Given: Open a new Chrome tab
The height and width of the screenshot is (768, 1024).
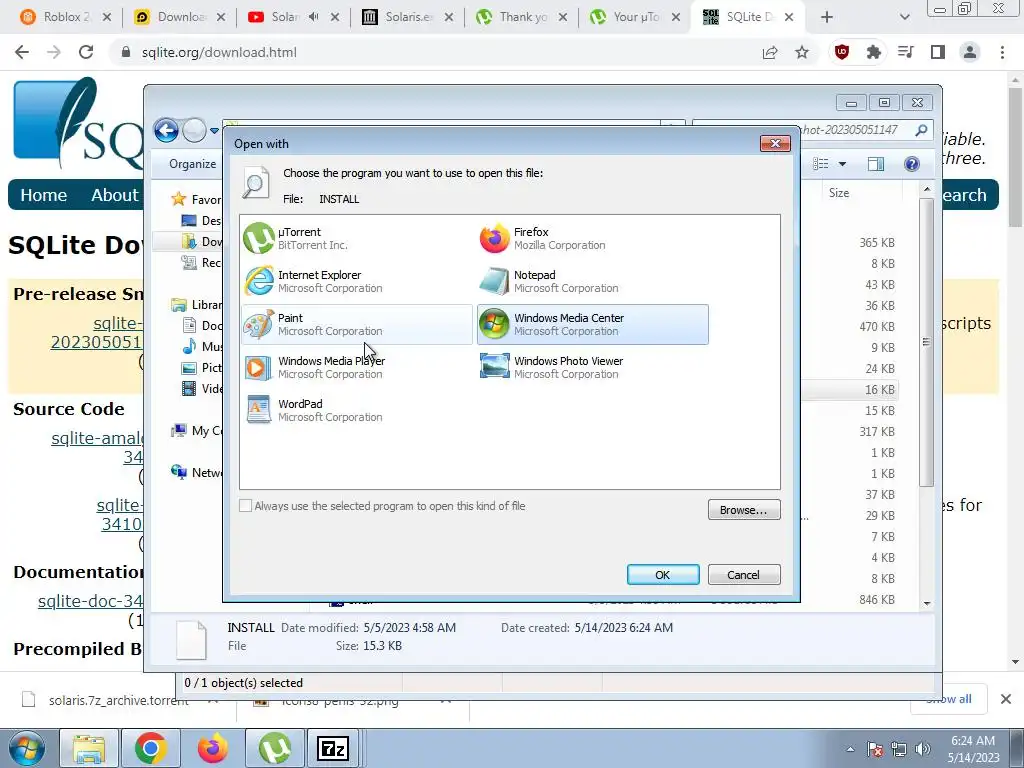Looking at the screenshot, I should click(827, 17).
